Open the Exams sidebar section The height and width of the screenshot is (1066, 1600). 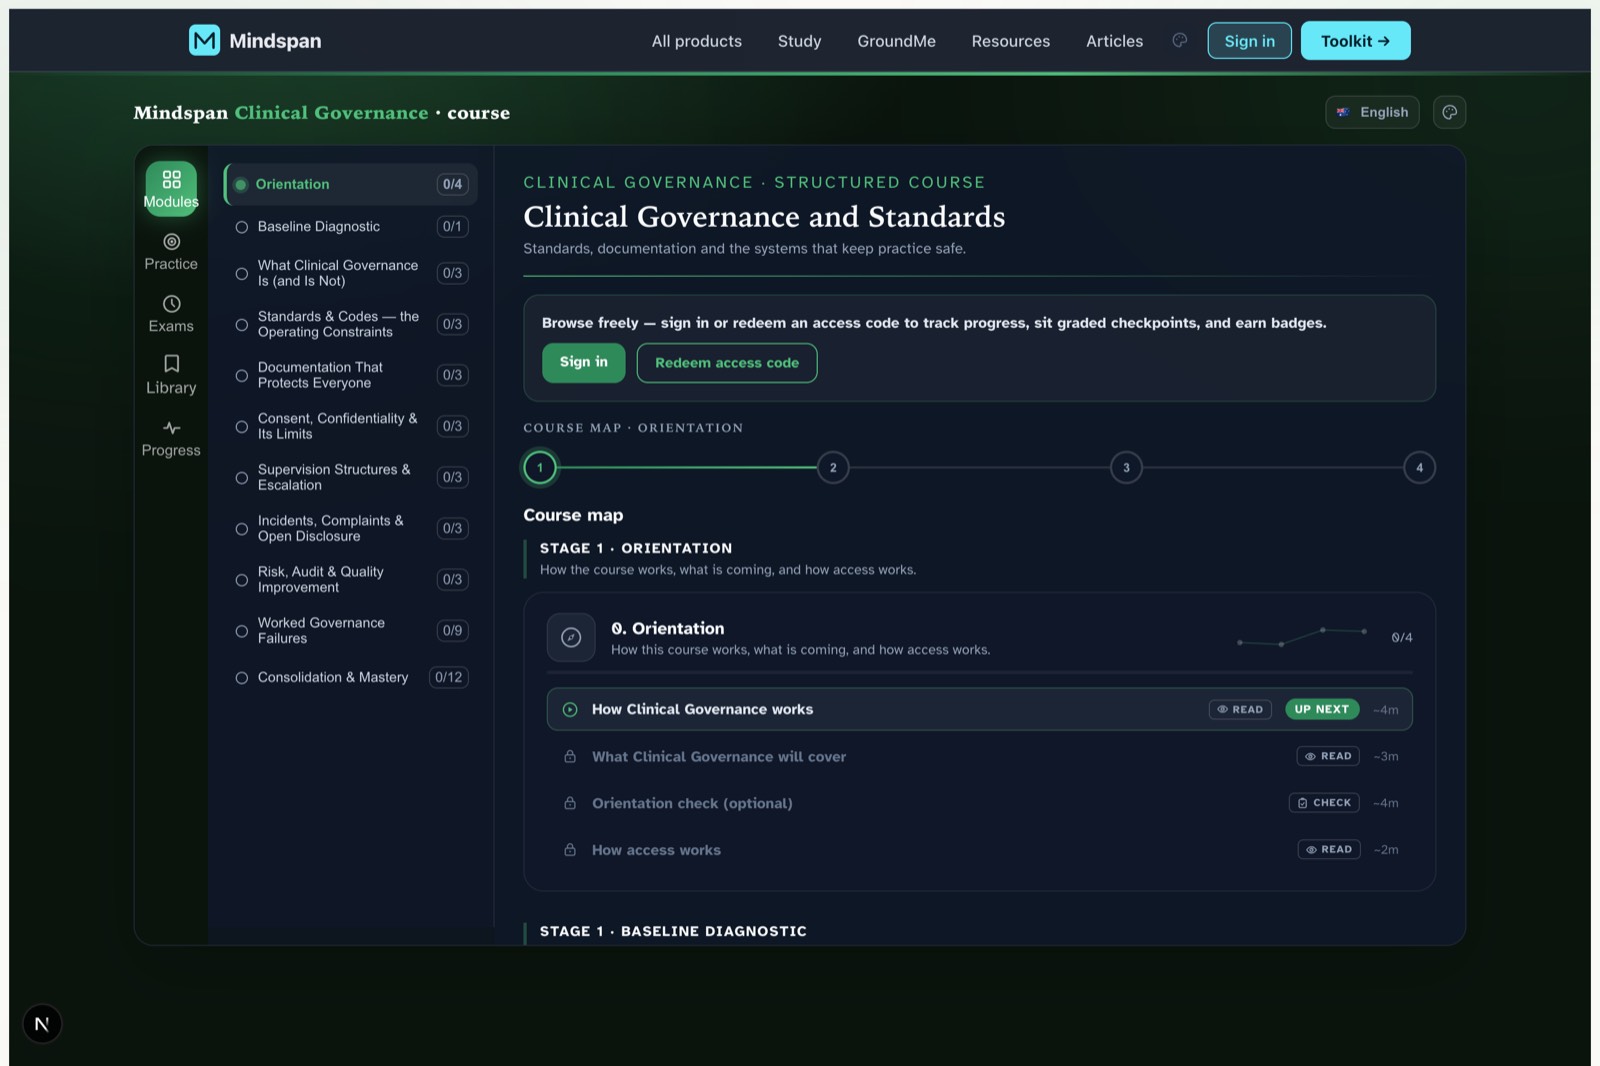click(171, 314)
